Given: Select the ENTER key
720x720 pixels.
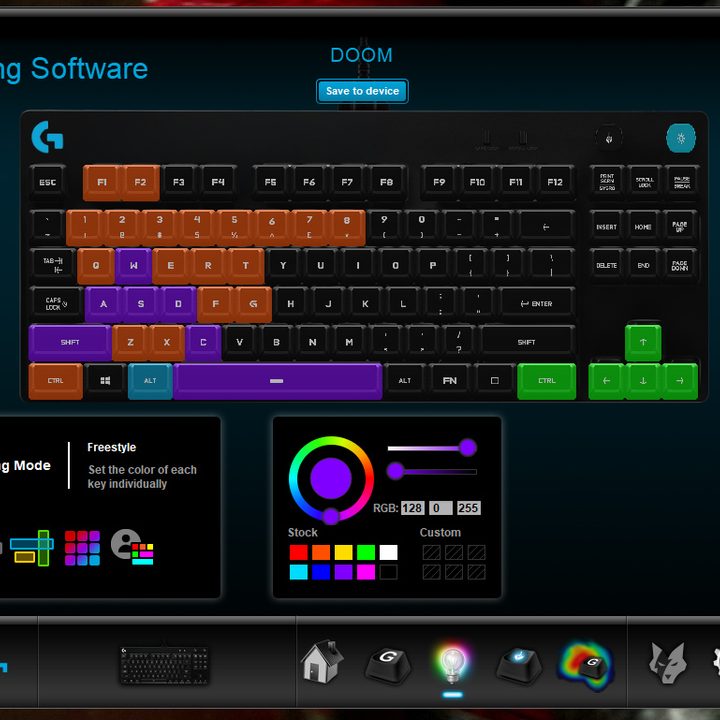Looking at the screenshot, I should (x=537, y=304).
